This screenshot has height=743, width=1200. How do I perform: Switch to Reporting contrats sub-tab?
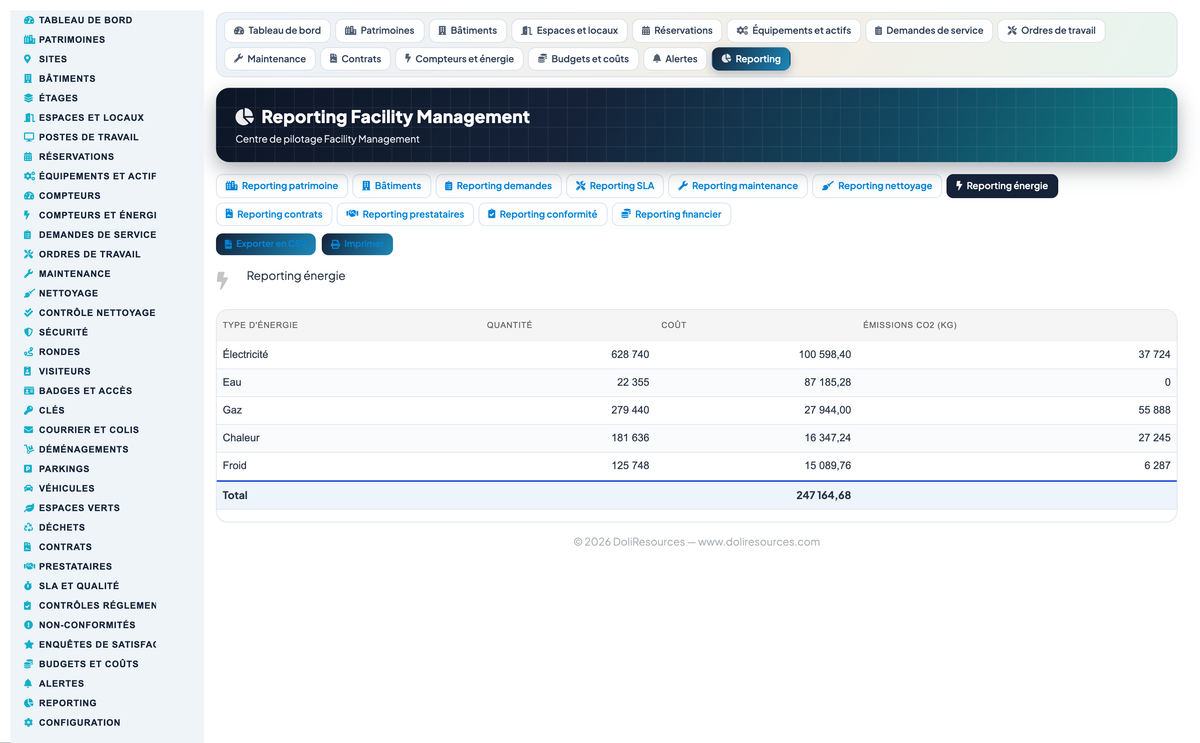pos(274,214)
